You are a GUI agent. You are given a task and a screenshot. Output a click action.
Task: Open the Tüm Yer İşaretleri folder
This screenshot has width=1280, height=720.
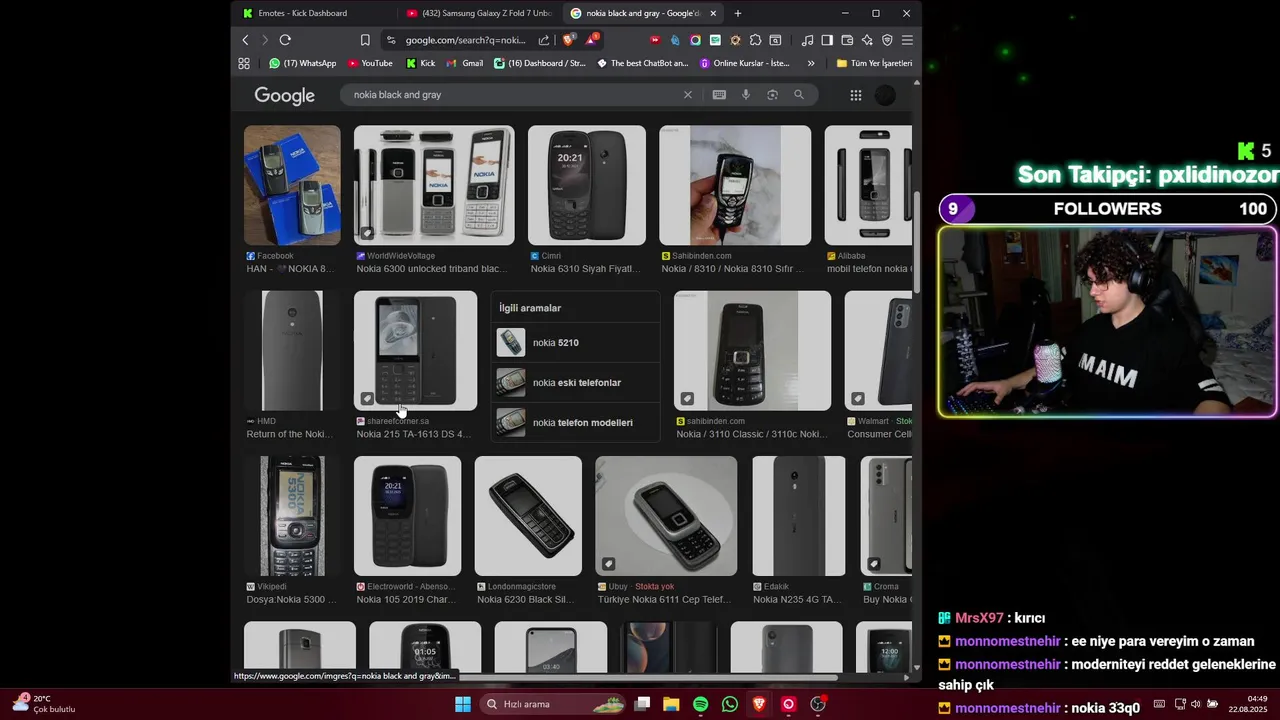[875, 63]
